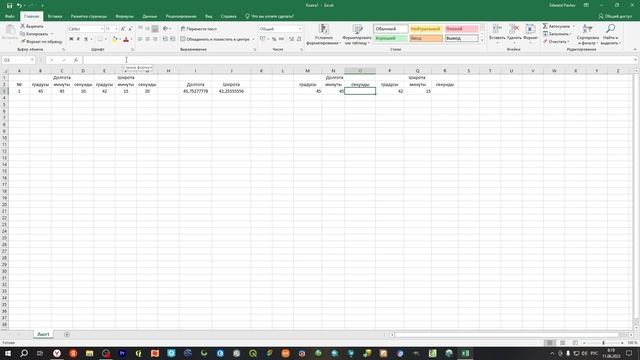Open the Fill (Заполнить) dropdown
The image size is (640, 360).
(557, 34)
